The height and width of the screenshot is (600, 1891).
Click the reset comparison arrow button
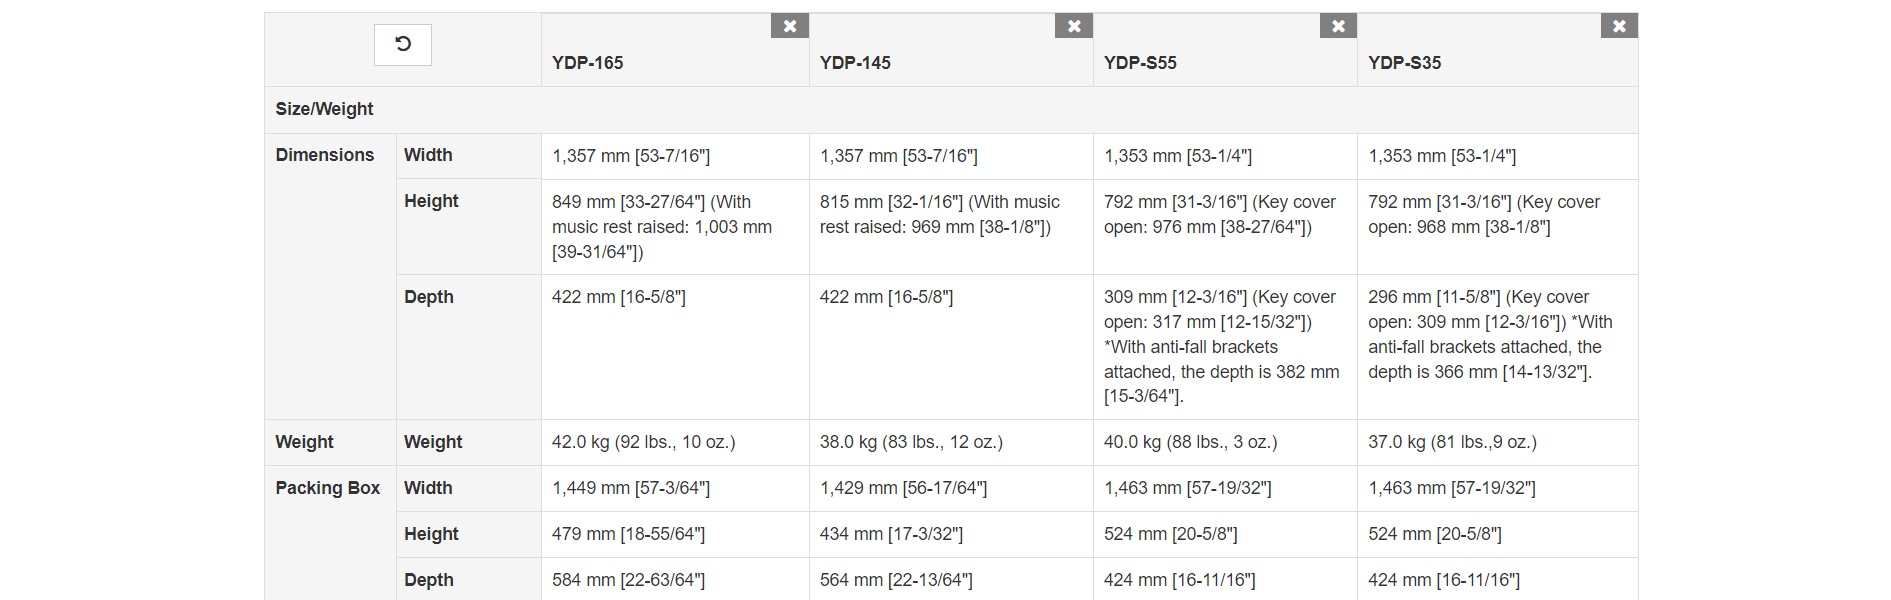[402, 44]
